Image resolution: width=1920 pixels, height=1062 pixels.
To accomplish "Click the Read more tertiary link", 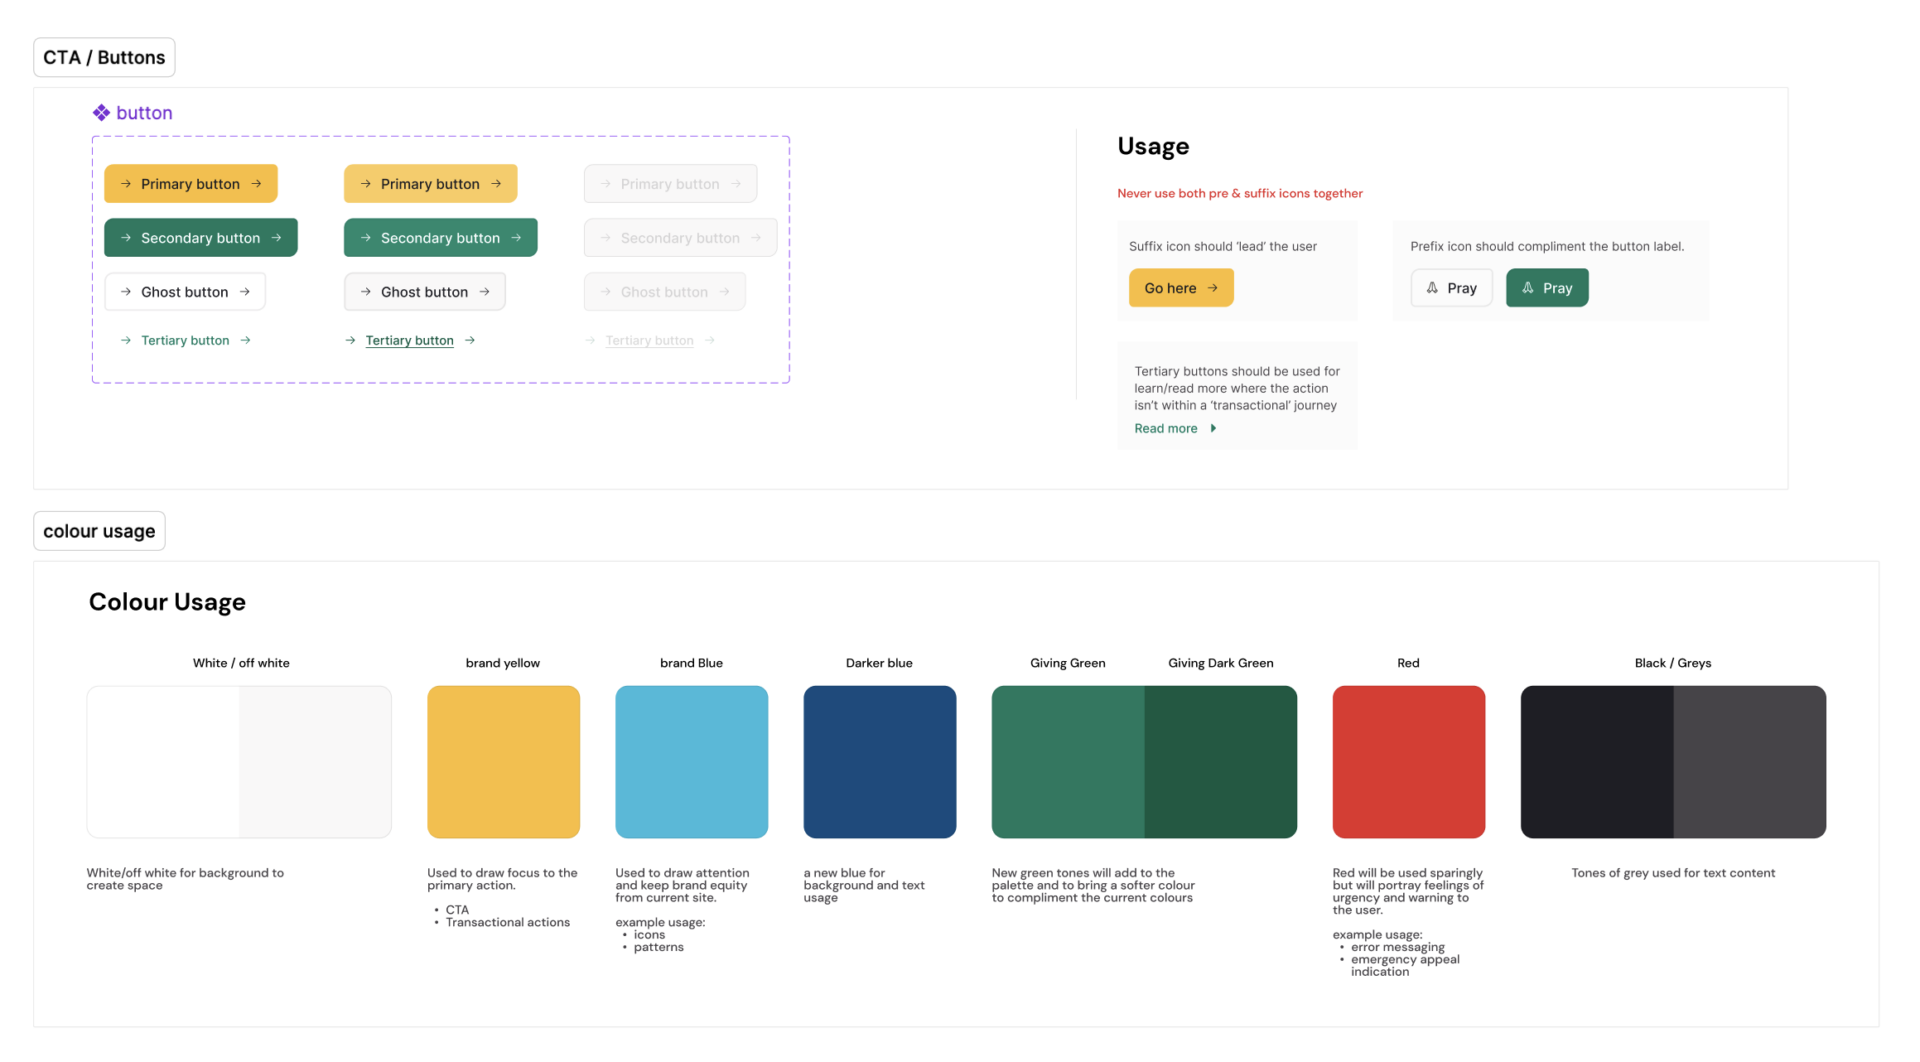I will pos(1165,428).
